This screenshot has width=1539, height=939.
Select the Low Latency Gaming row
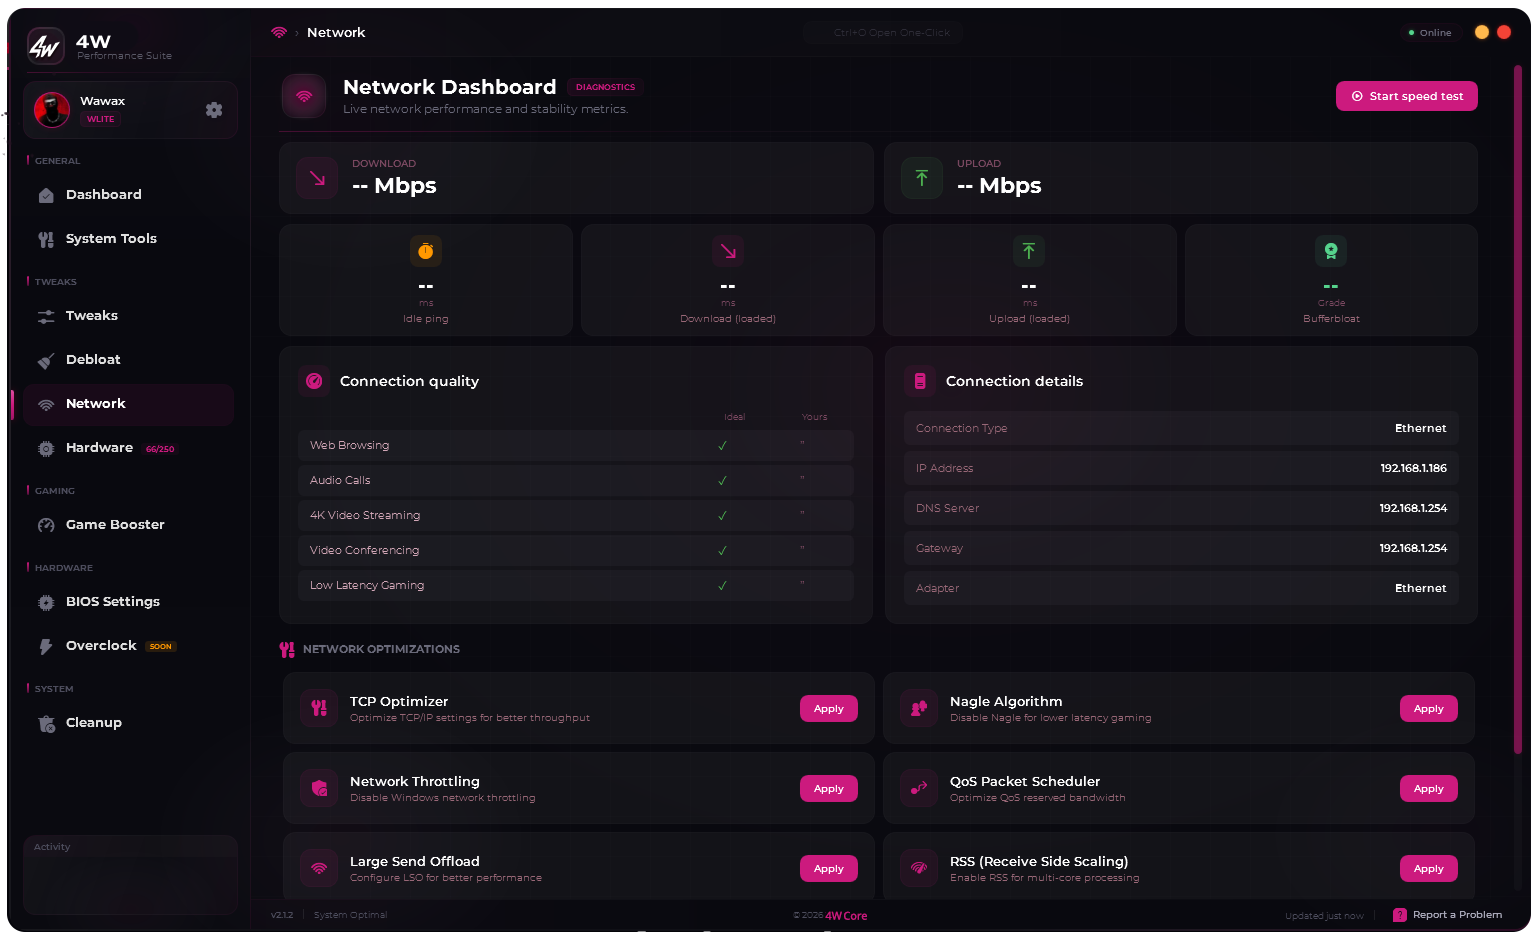pyautogui.click(x=576, y=586)
